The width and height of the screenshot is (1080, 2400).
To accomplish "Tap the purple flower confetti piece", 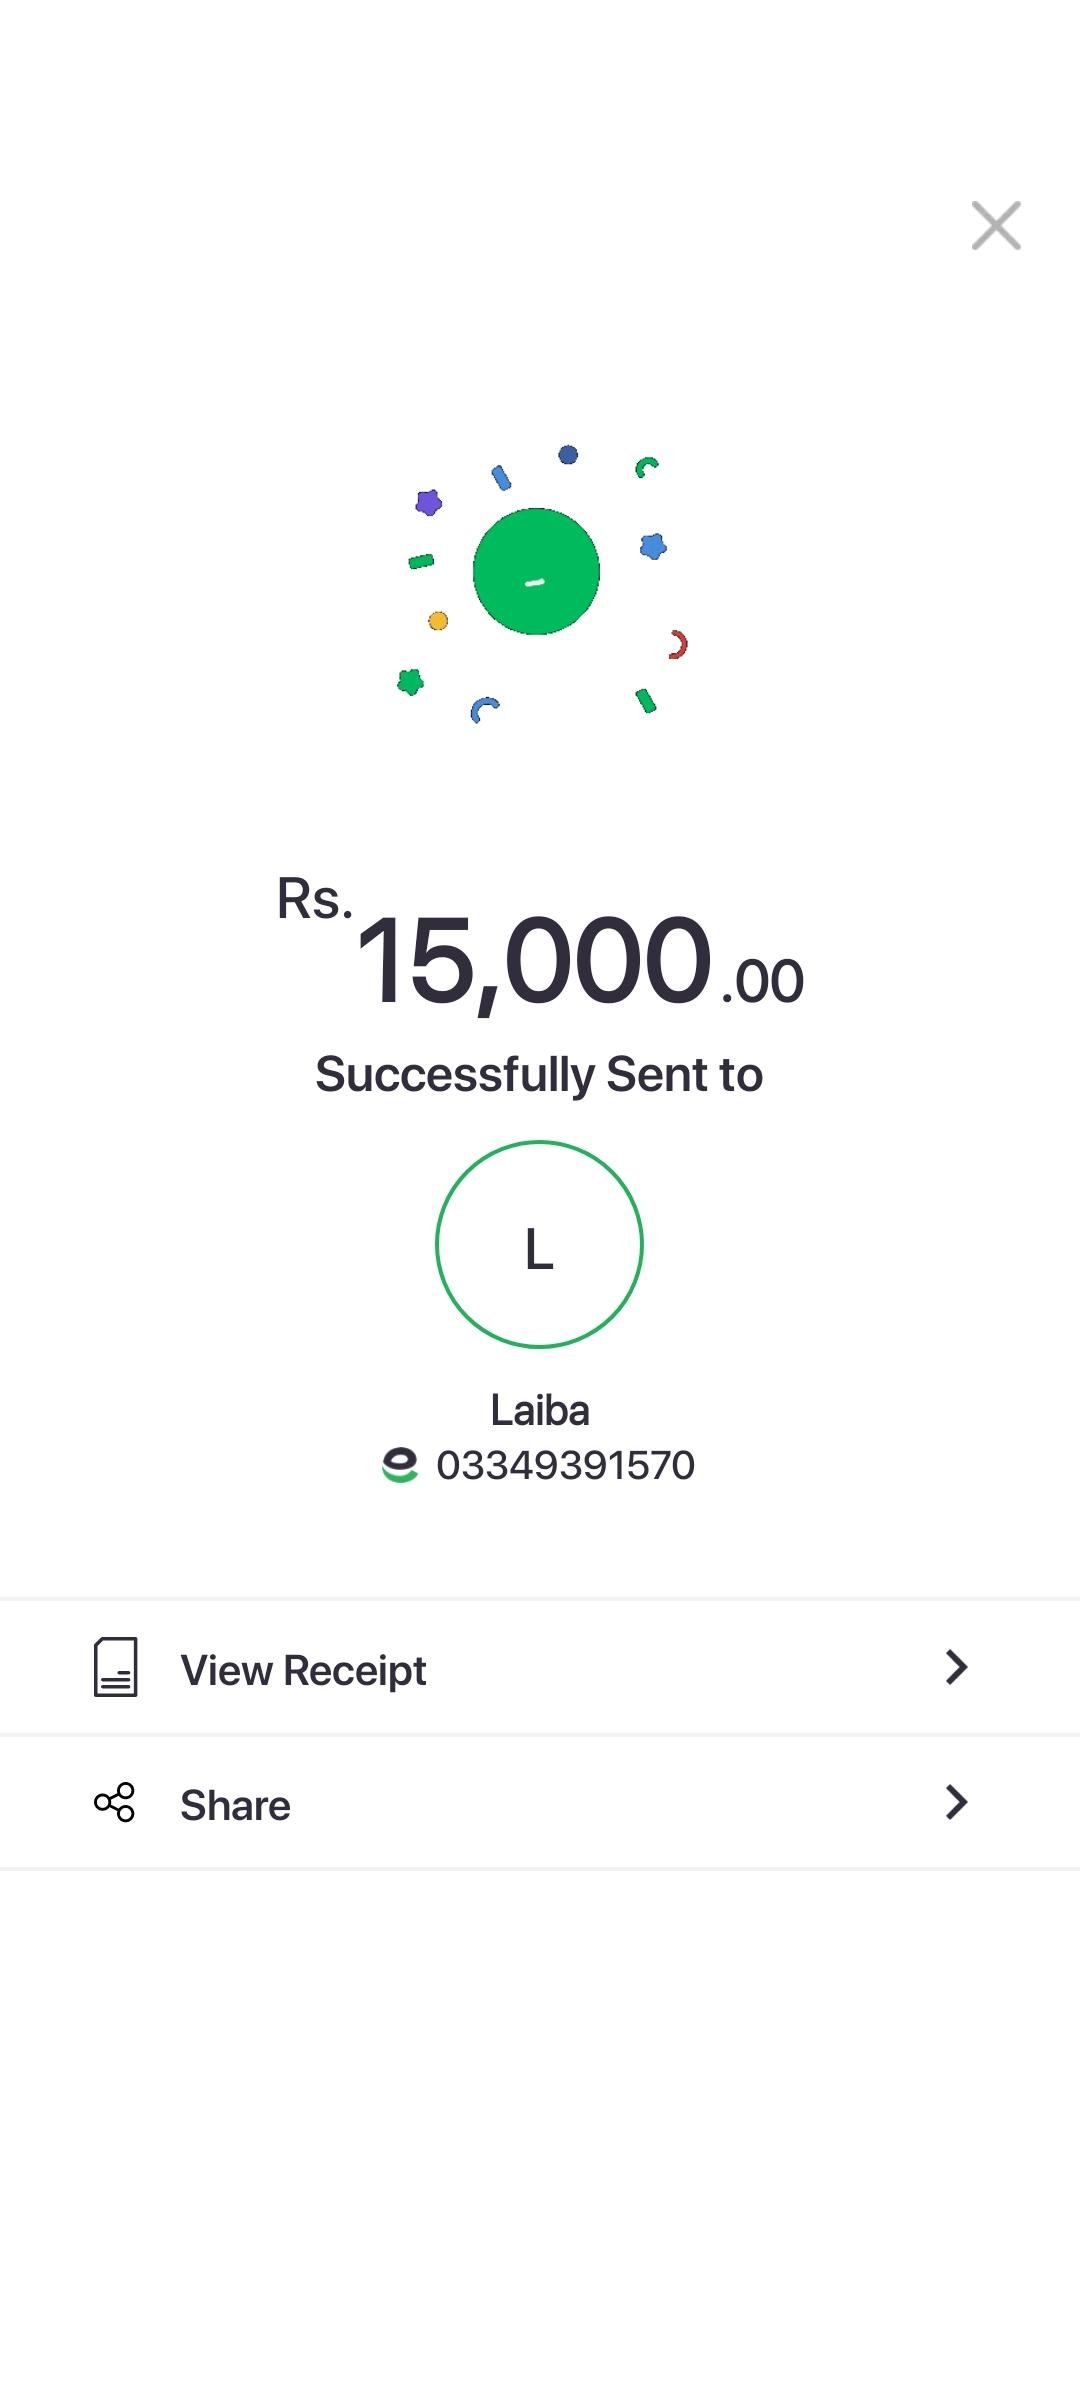I will tap(429, 502).
